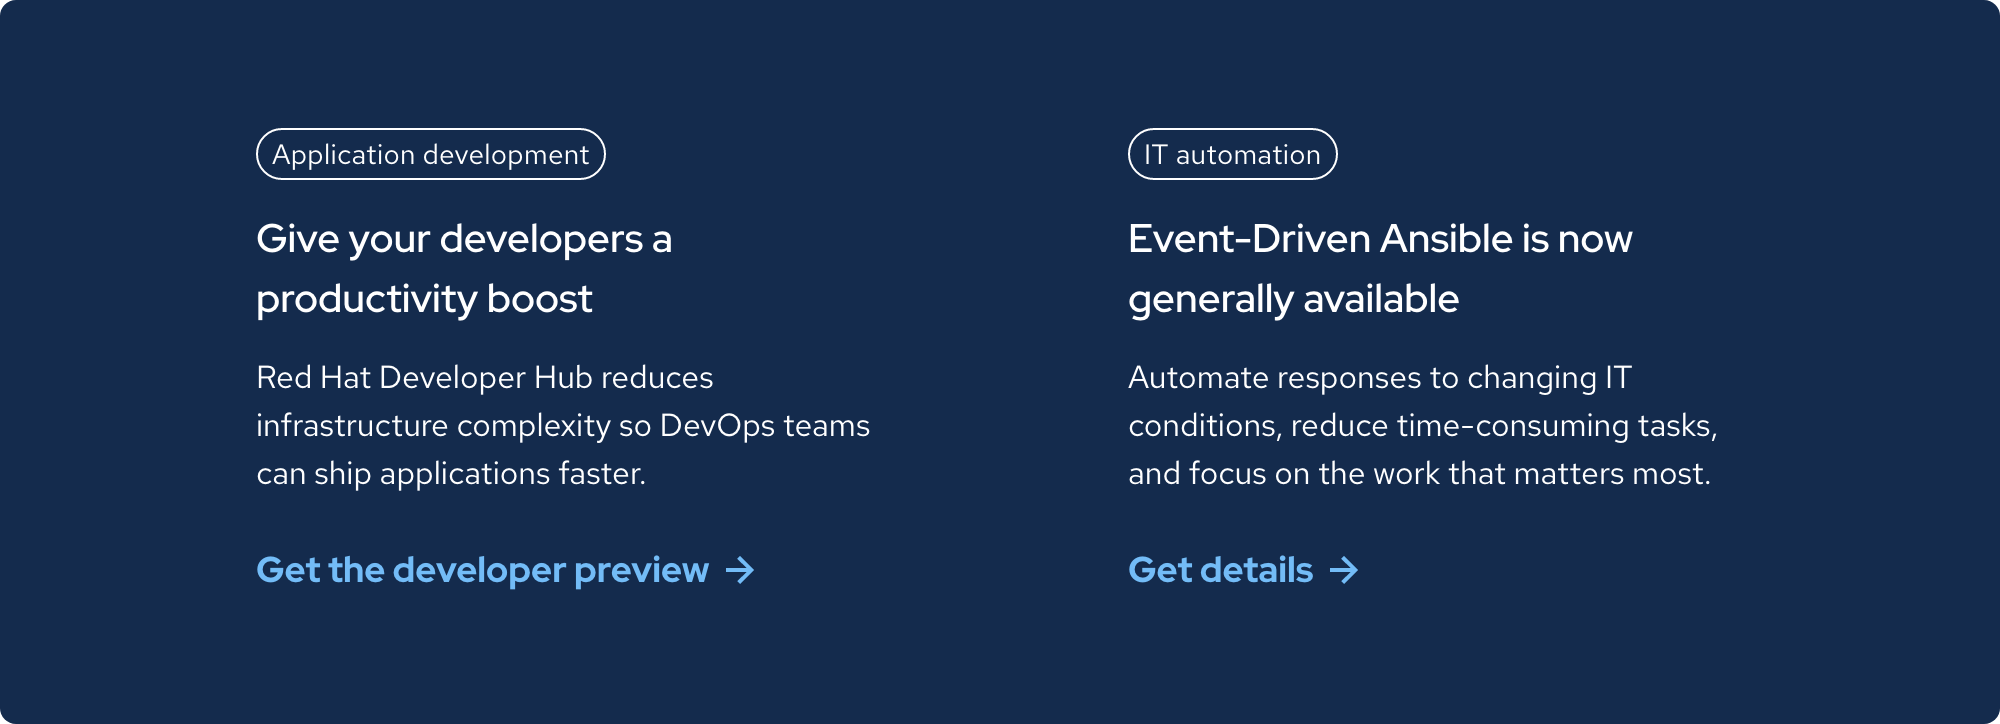Select the 'IT automation' tag
Viewport: 2000px width, 724px height.
(1232, 155)
